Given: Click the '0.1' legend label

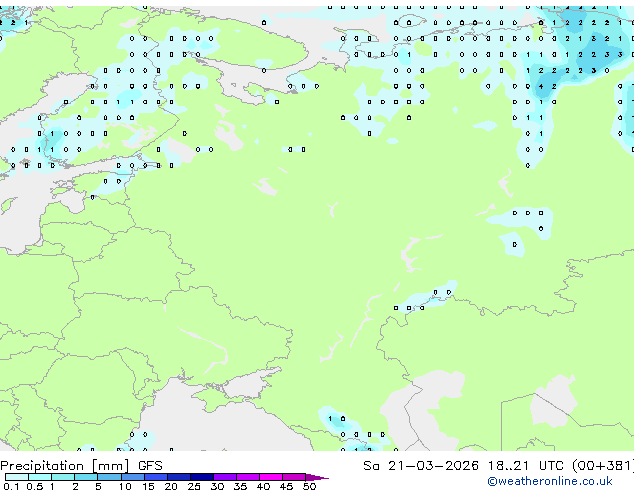Looking at the screenshot, I should (x=11, y=486).
